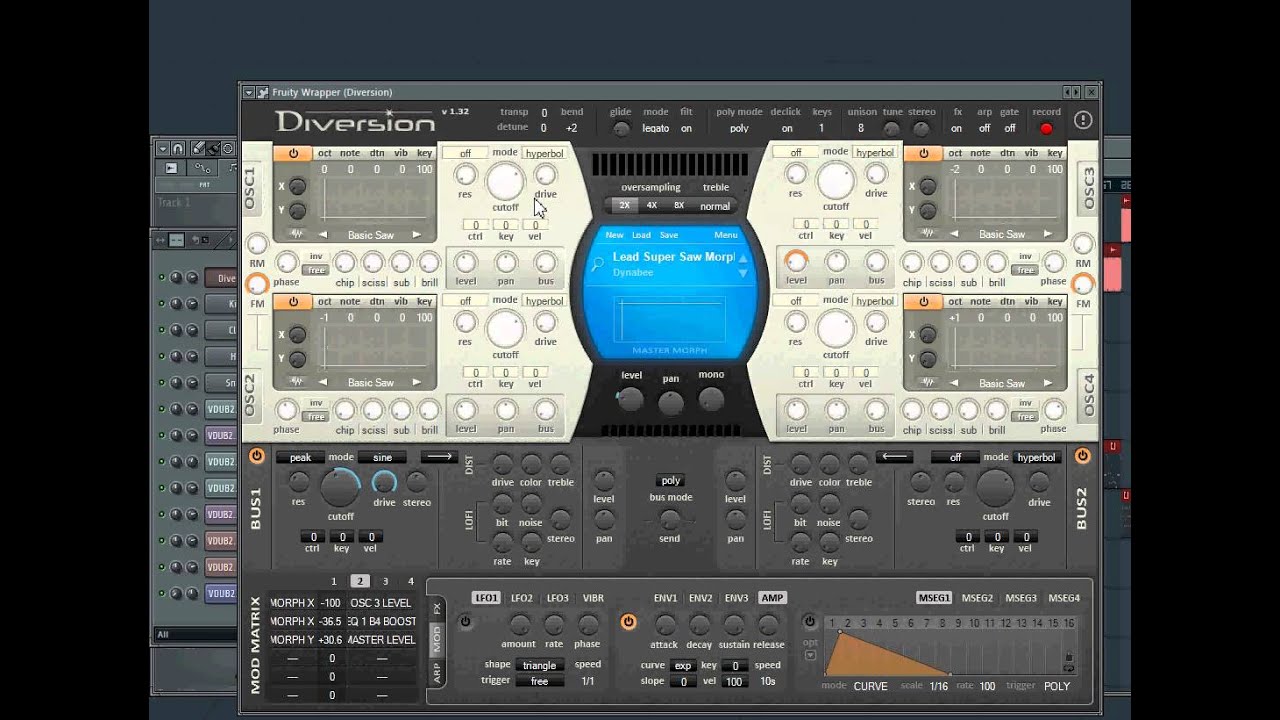This screenshot has width=1280, height=720.
Task: Click the unison tune knob
Action: pos(892,129)
